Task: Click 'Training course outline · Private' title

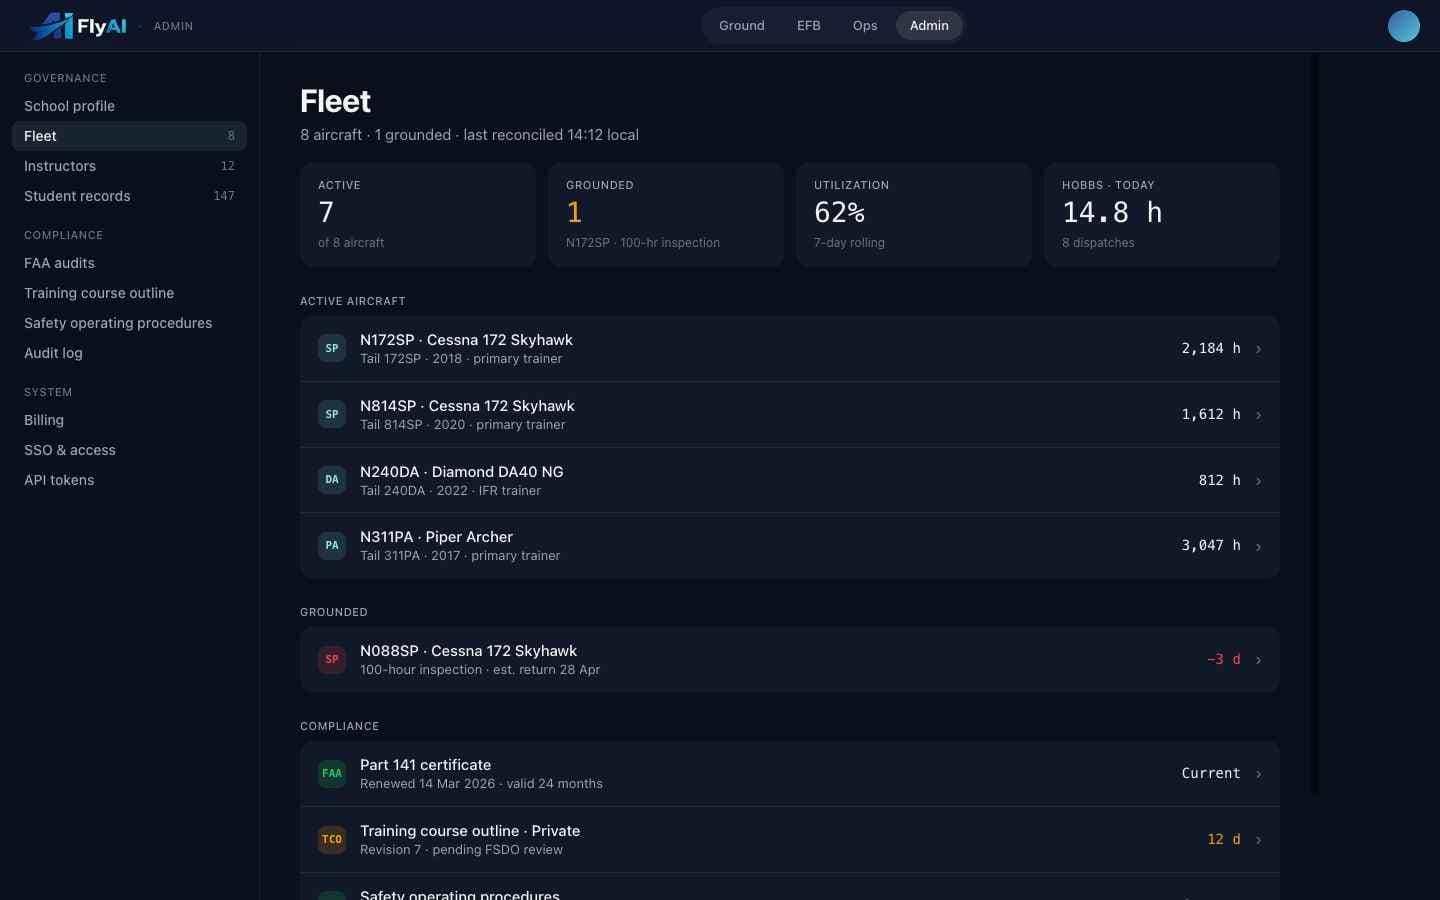Action: pos(470,831)
